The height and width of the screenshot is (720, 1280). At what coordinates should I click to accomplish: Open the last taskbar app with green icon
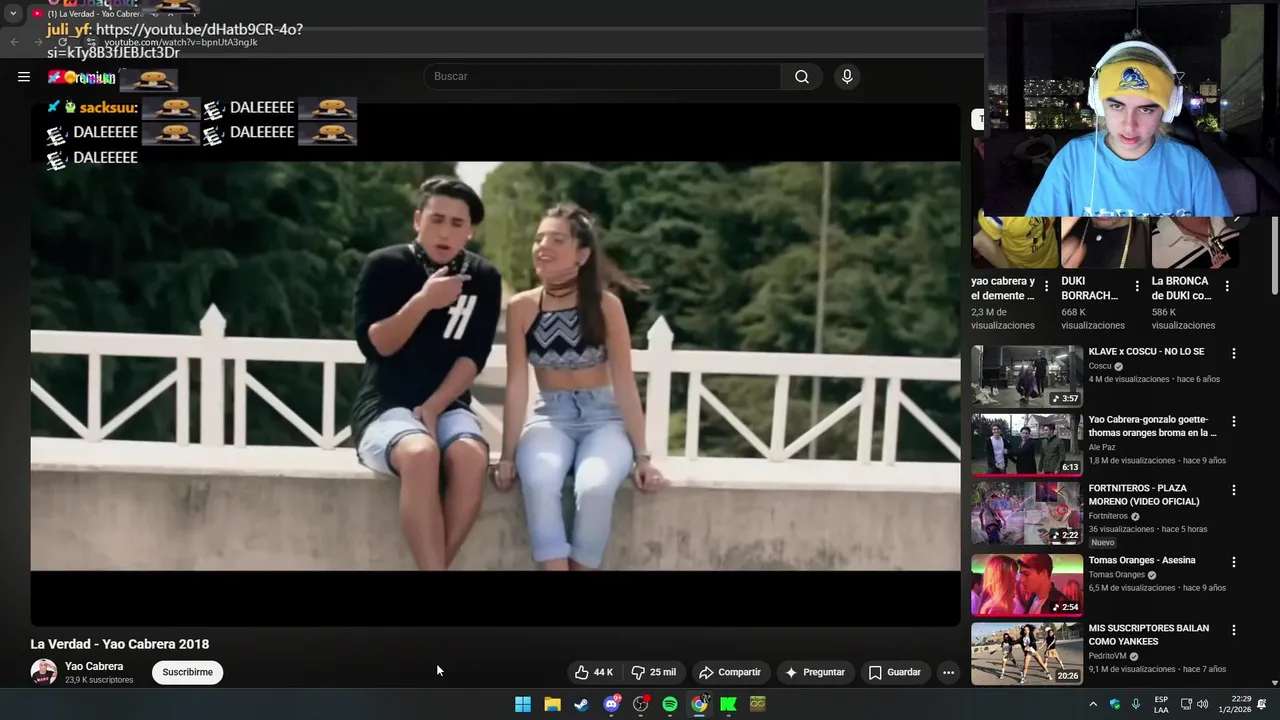pos(758,704)
